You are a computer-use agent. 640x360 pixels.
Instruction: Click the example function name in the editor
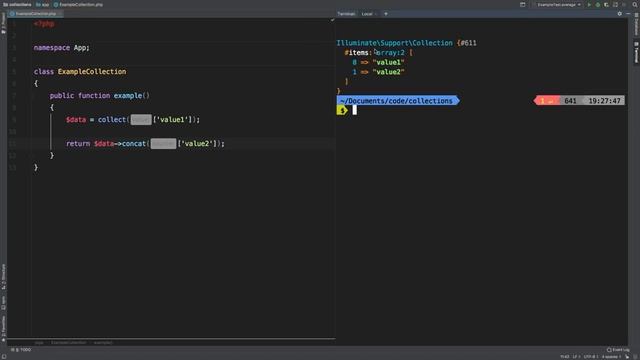coord(128,96)
